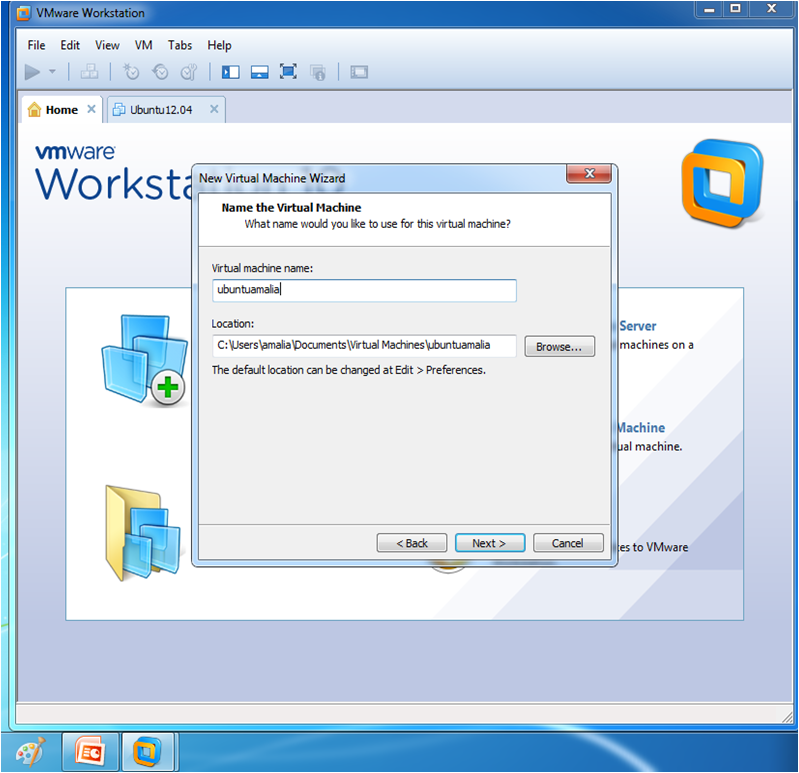Open the Snapshot Manager toolbar icon
Image resolution: width=799 pixels, height=773 pixels.
pyautogui.click(x=189, y=72)
